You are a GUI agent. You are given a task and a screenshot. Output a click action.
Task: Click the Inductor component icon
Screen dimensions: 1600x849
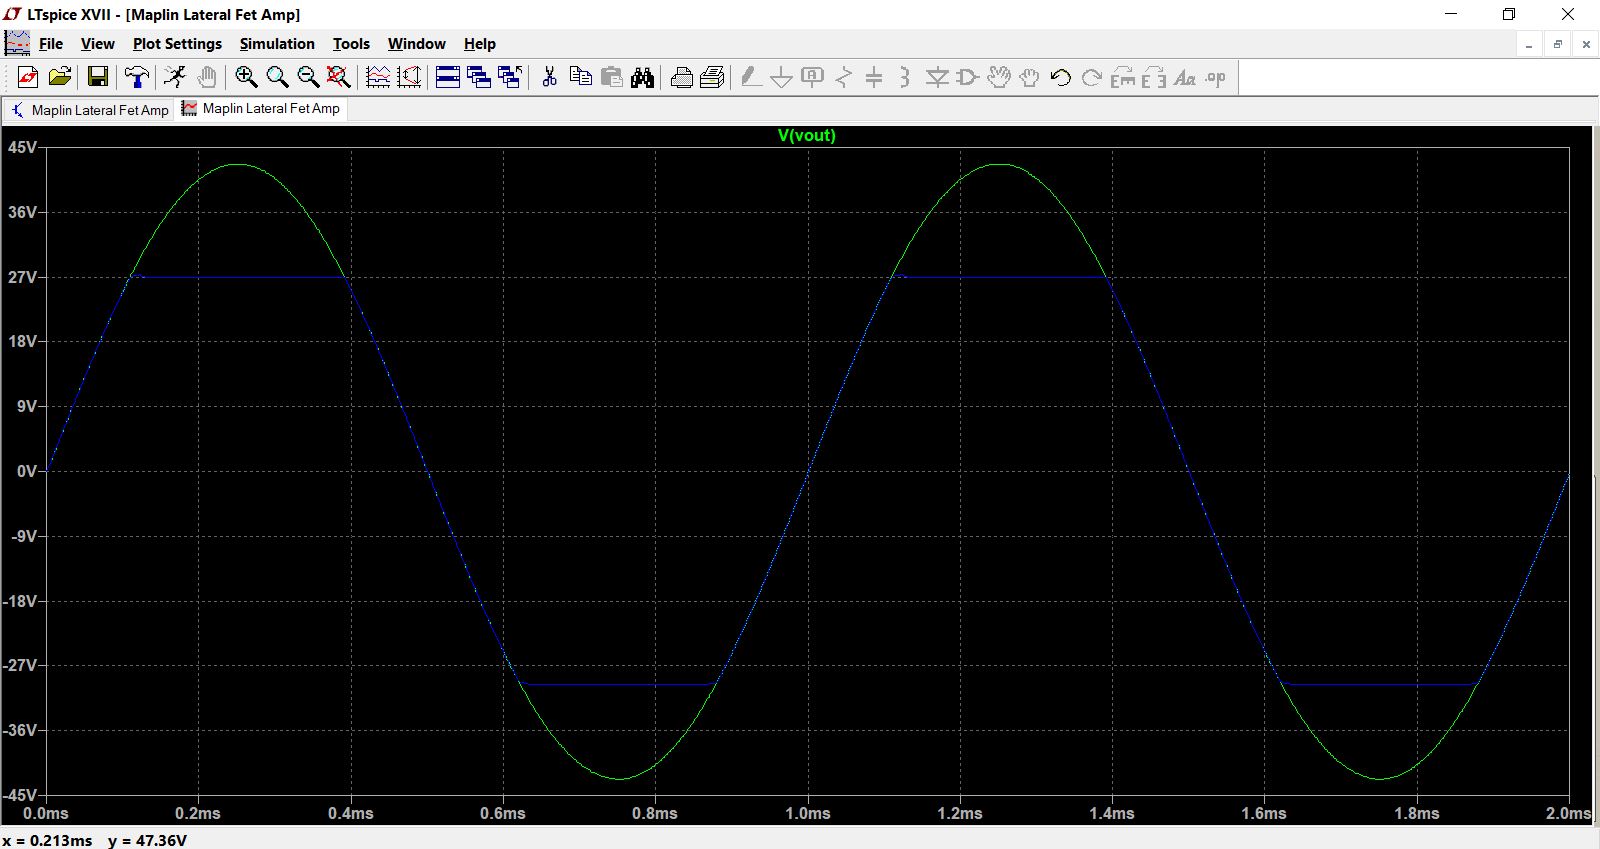tap(905, 77)
